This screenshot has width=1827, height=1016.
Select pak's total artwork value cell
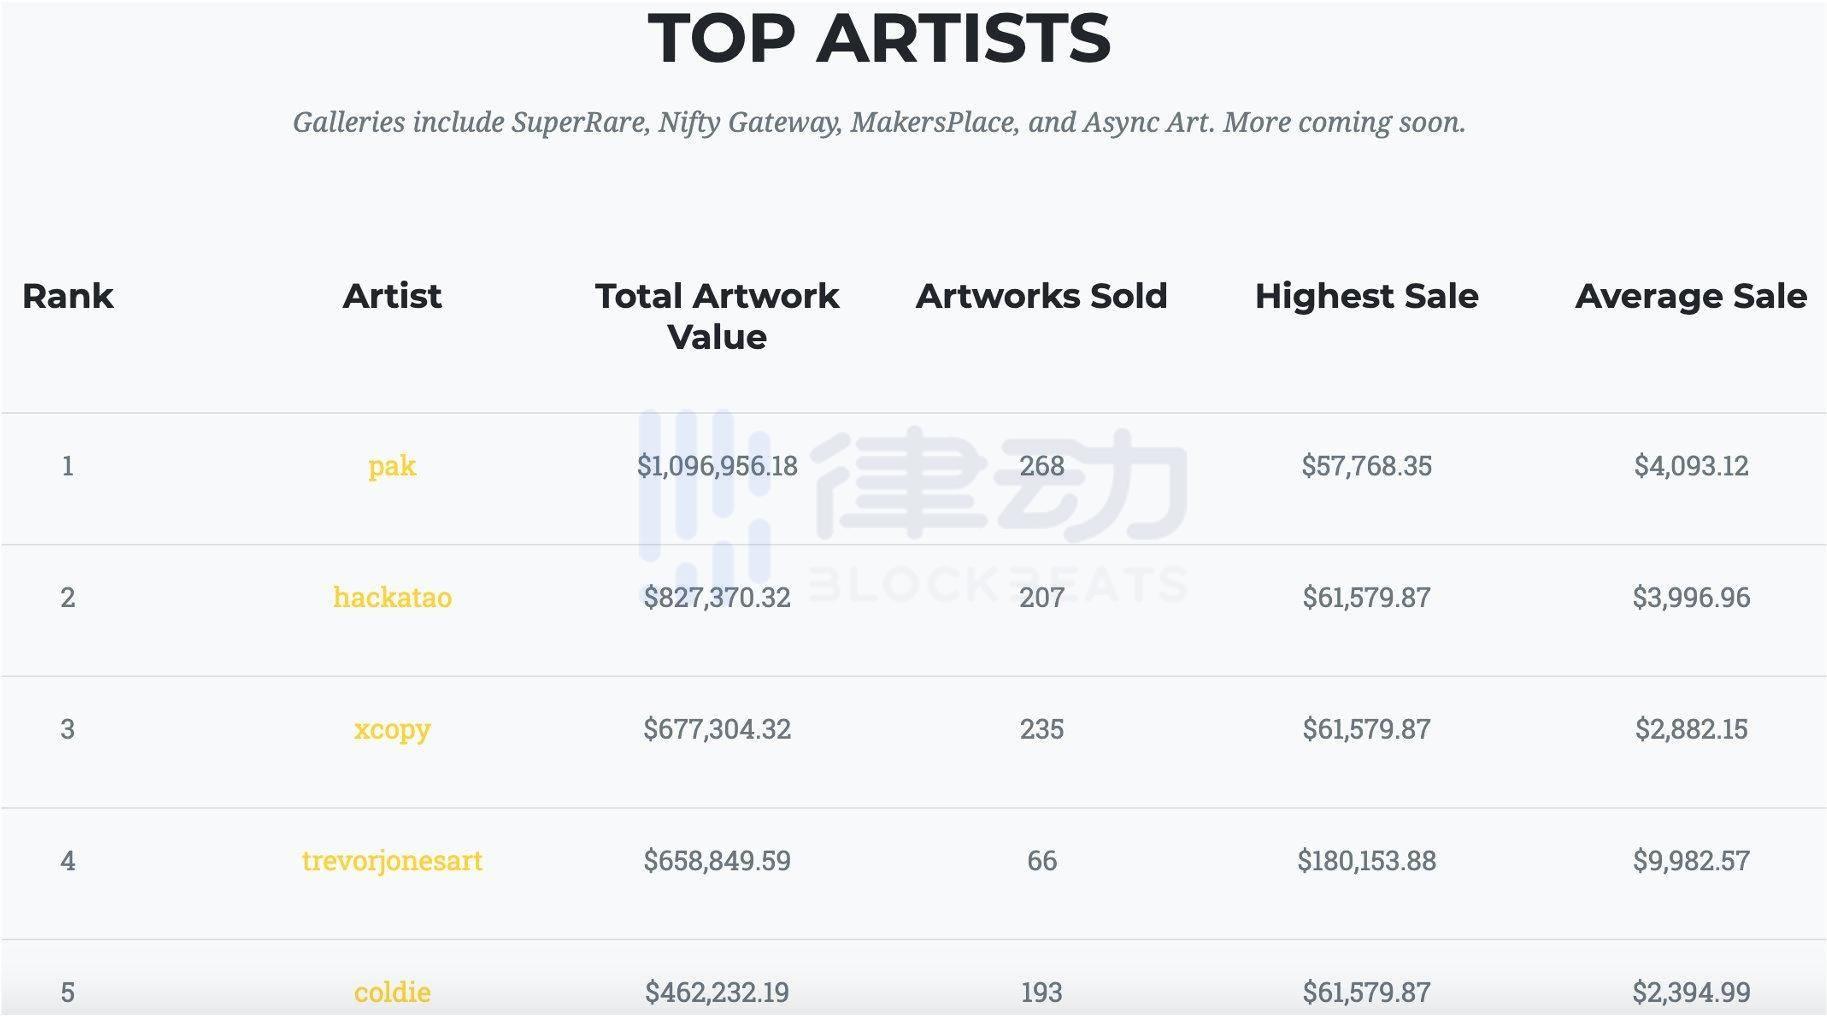pos(716,466)
